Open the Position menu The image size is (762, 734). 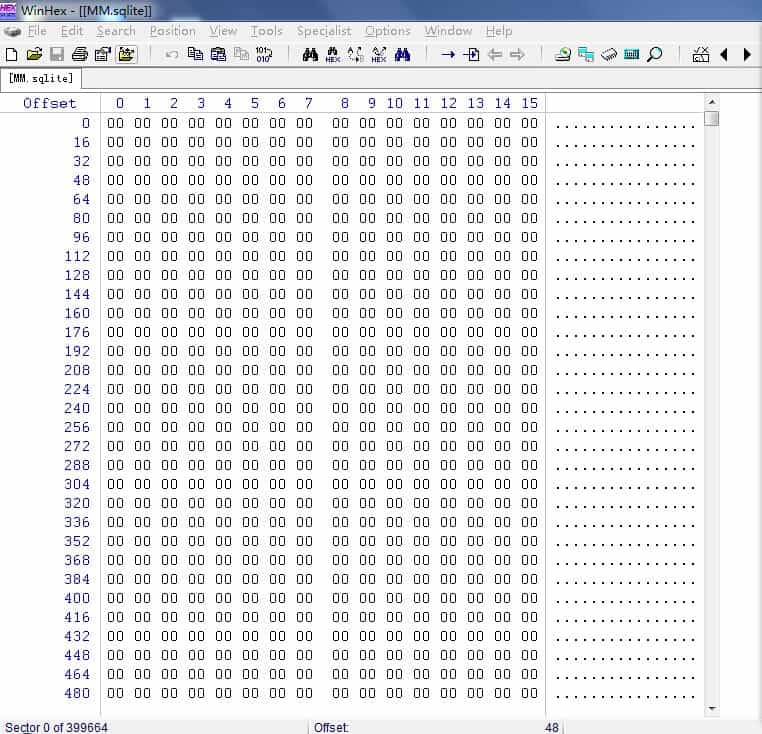tap(173, 31)
